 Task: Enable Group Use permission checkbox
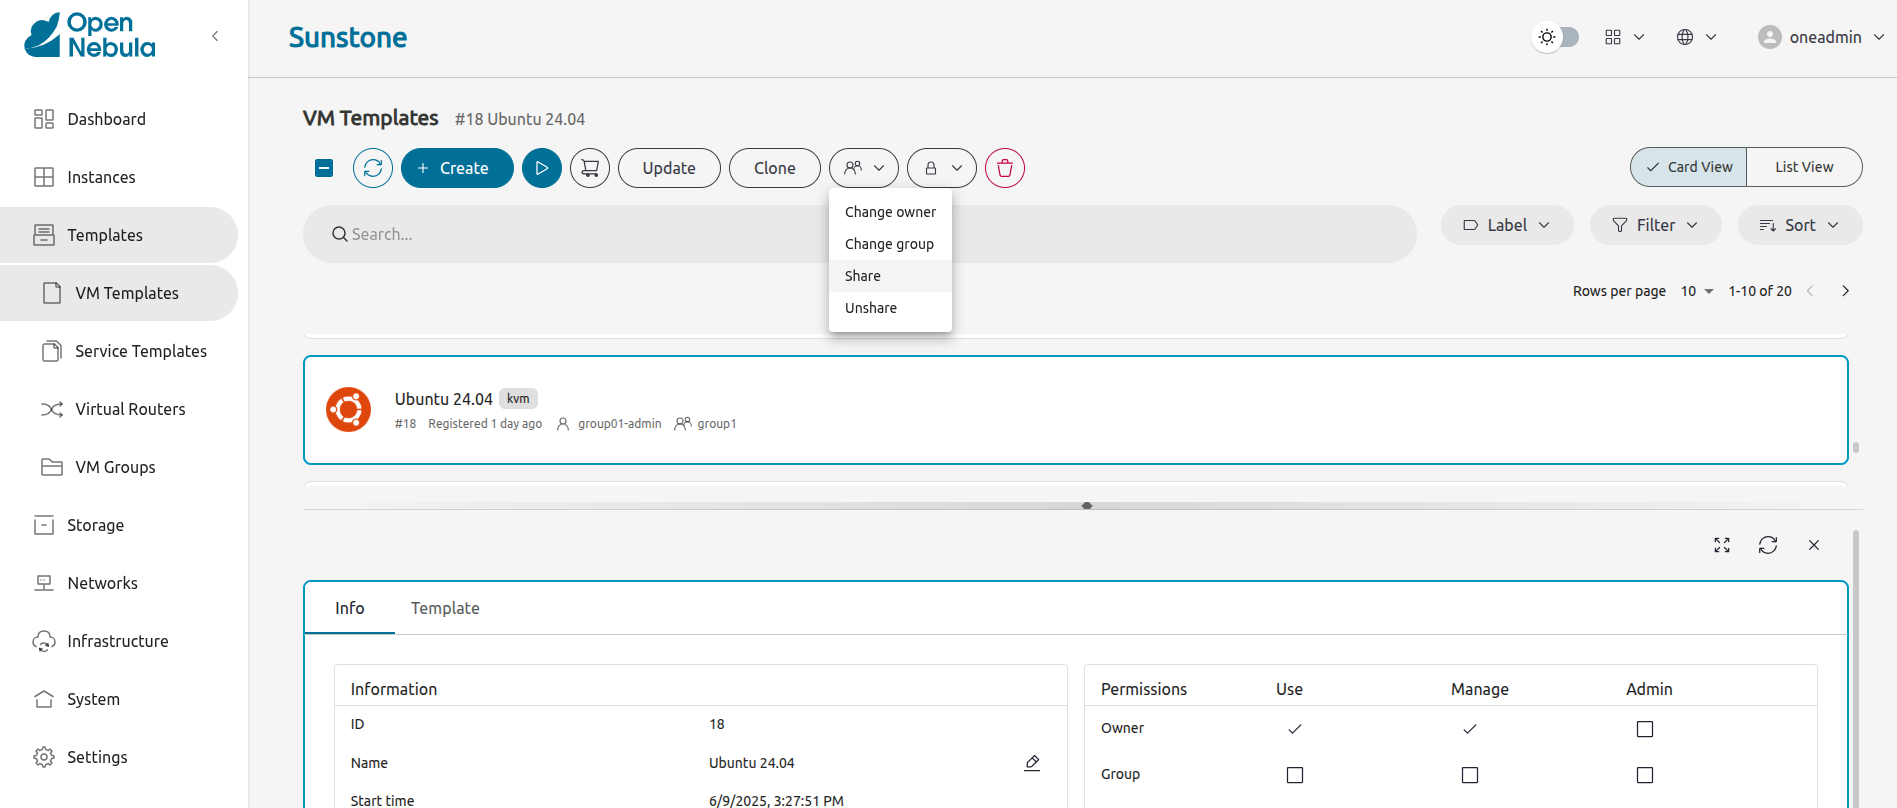click(x=1294, y=775)
